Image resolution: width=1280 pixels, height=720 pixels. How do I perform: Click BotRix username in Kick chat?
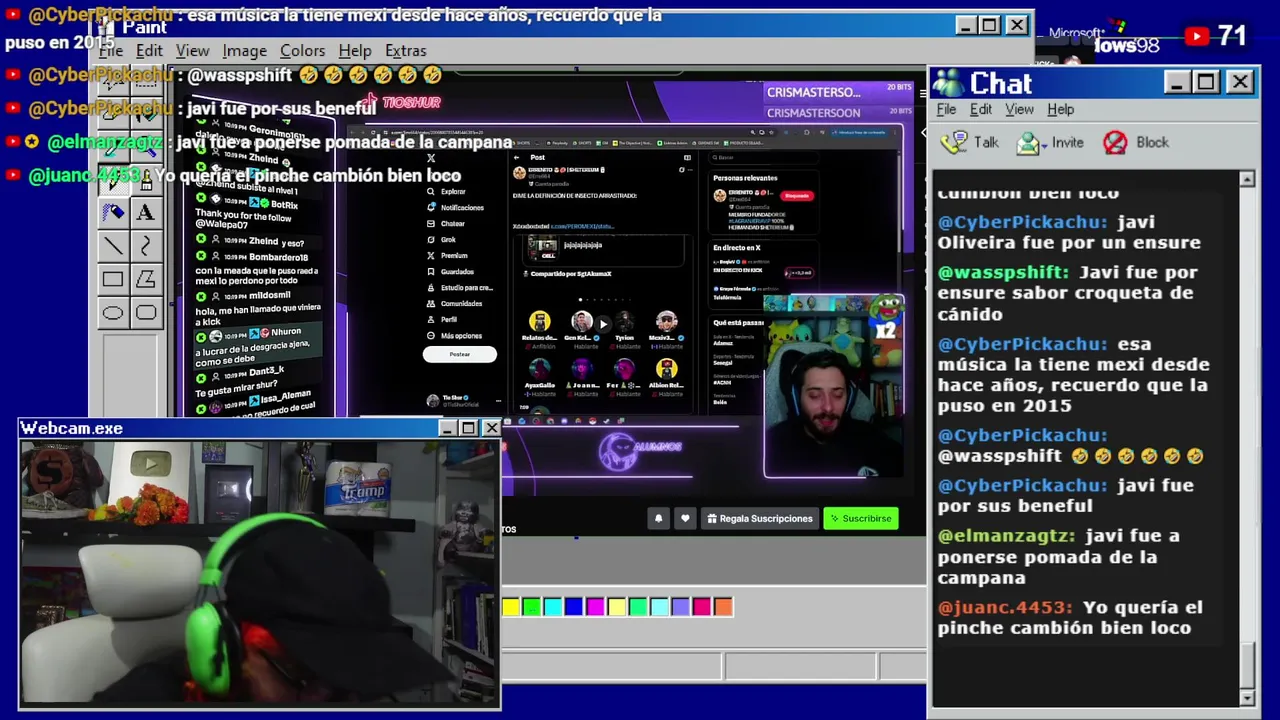pyautogui.click(x=284, y=204)
